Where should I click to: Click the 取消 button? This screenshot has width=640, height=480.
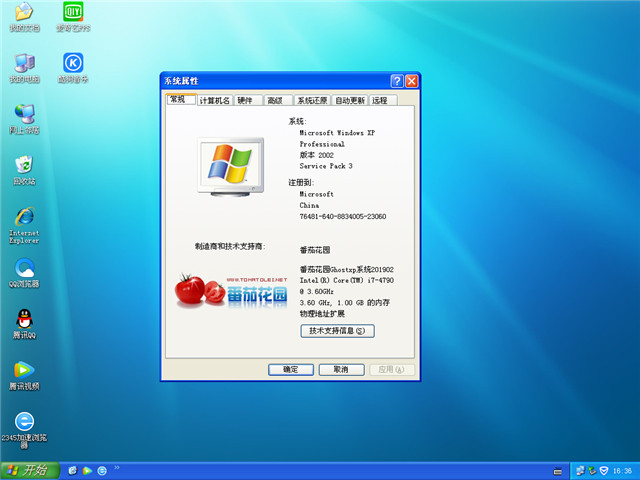click(x=341, y=370)
